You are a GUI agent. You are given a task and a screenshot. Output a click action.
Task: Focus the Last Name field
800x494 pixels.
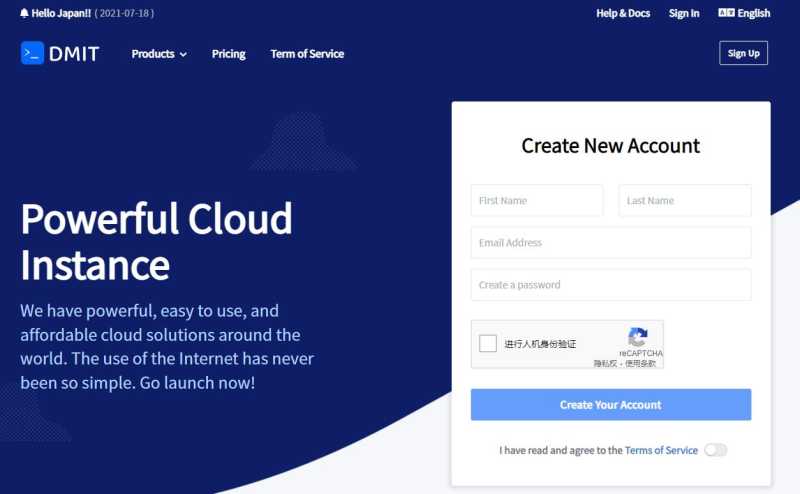(685, 201)
